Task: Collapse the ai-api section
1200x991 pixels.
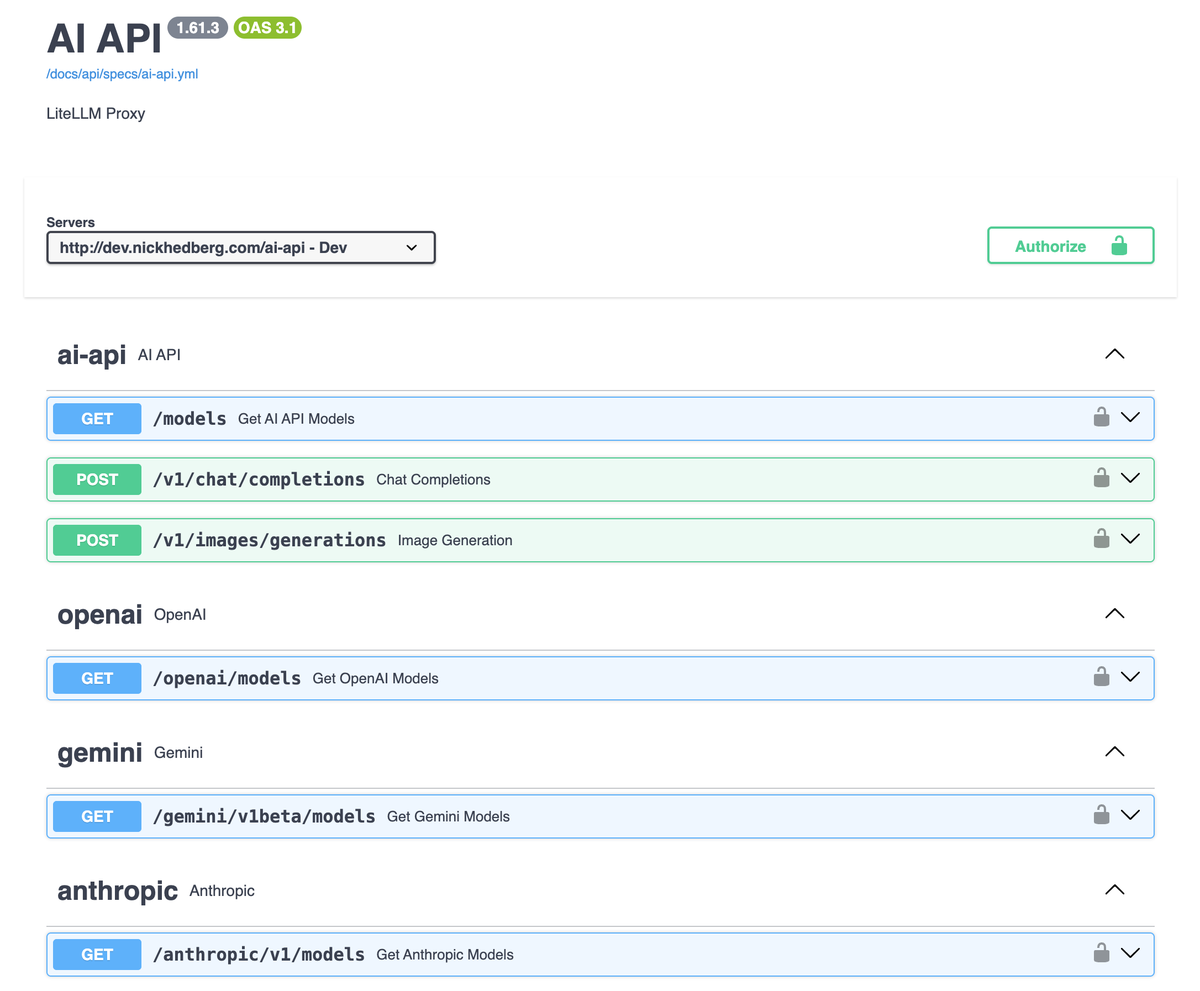Action: pyautogui.click(x=1114, y=353)
